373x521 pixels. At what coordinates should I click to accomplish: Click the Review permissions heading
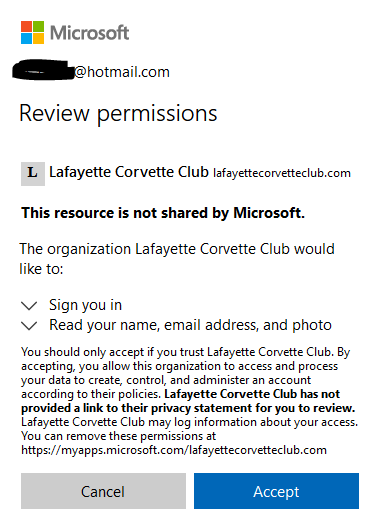point(118,114)
